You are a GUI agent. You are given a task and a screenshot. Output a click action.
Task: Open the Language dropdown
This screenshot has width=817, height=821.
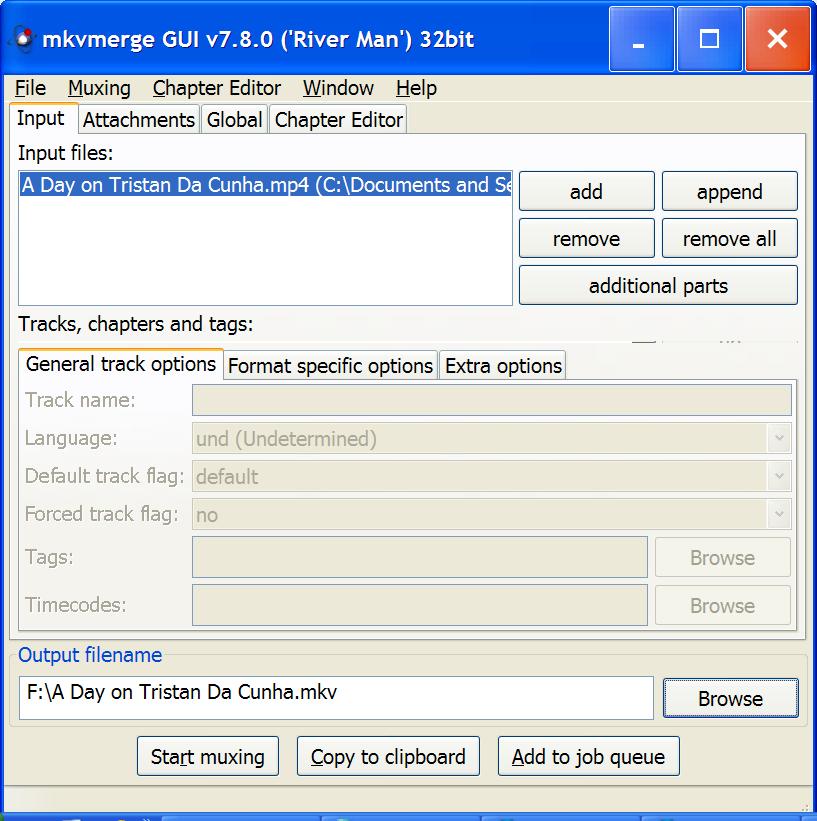click(x=492, y=438)
